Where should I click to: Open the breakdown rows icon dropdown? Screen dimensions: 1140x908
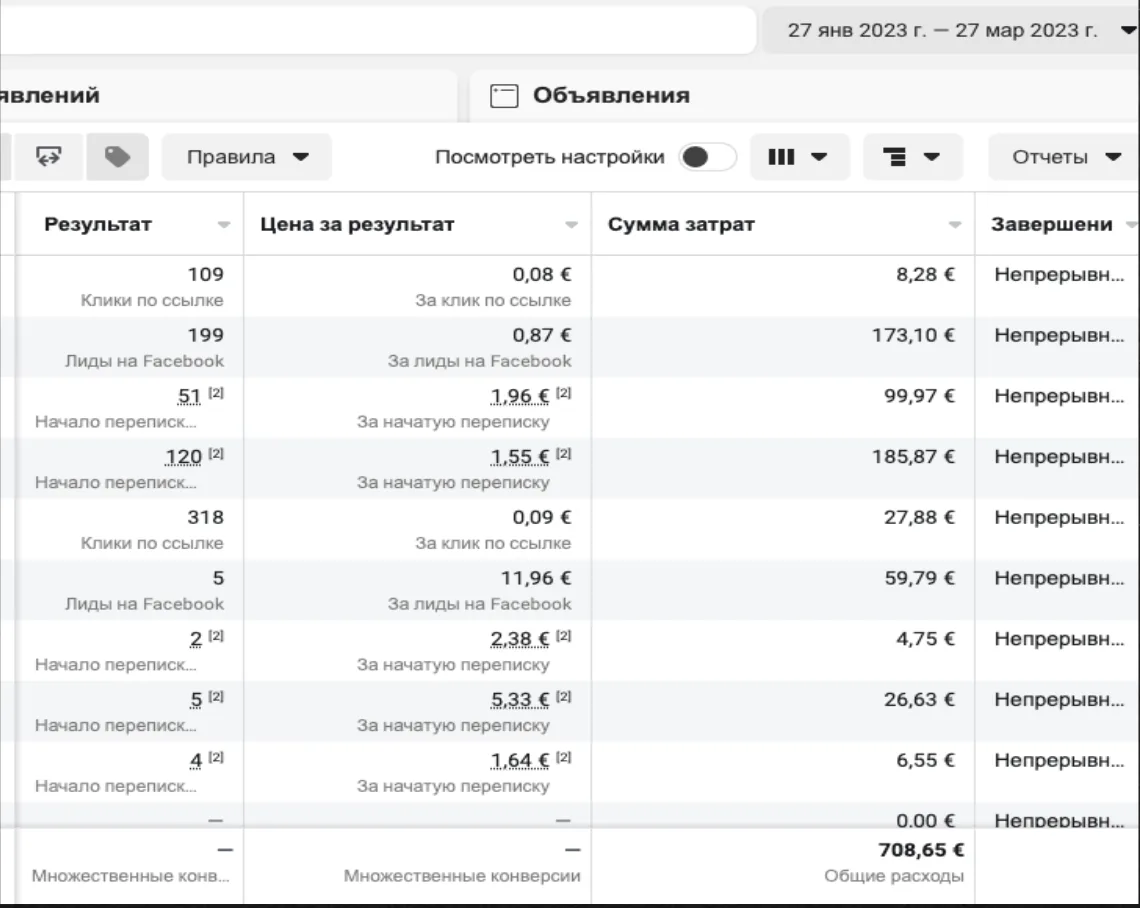[912, 156]
